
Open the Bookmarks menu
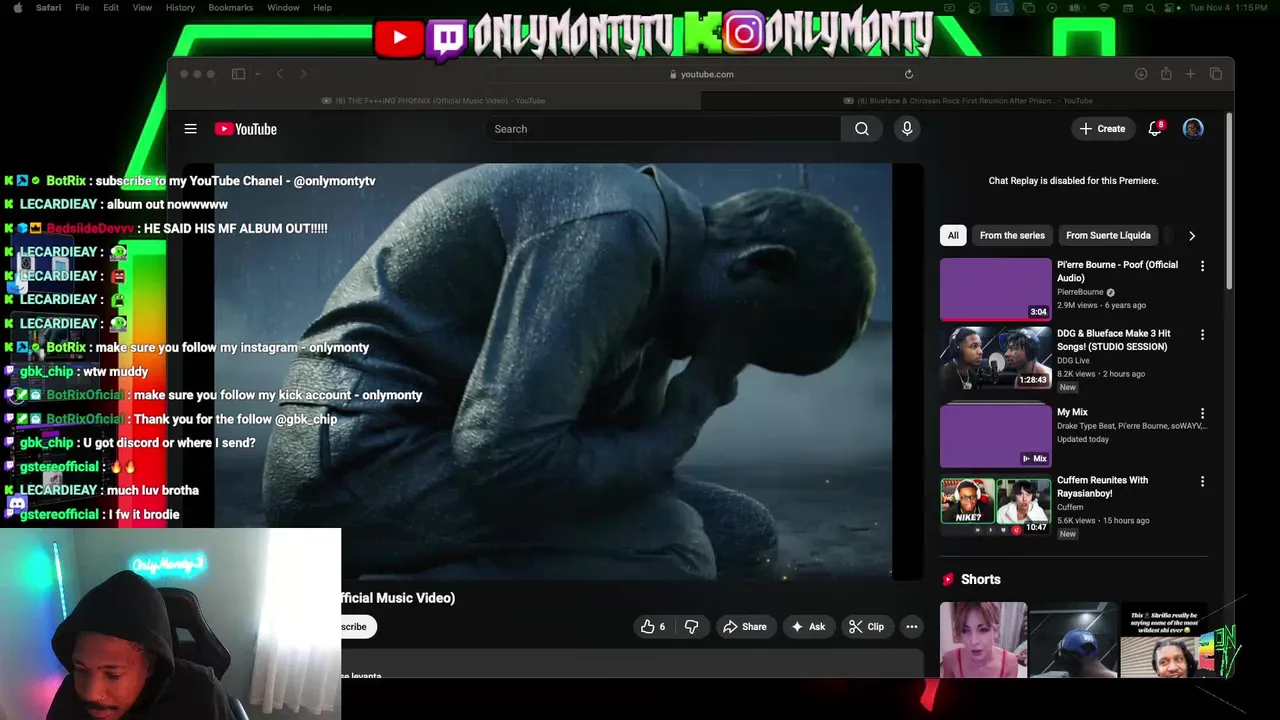(231, 7)
